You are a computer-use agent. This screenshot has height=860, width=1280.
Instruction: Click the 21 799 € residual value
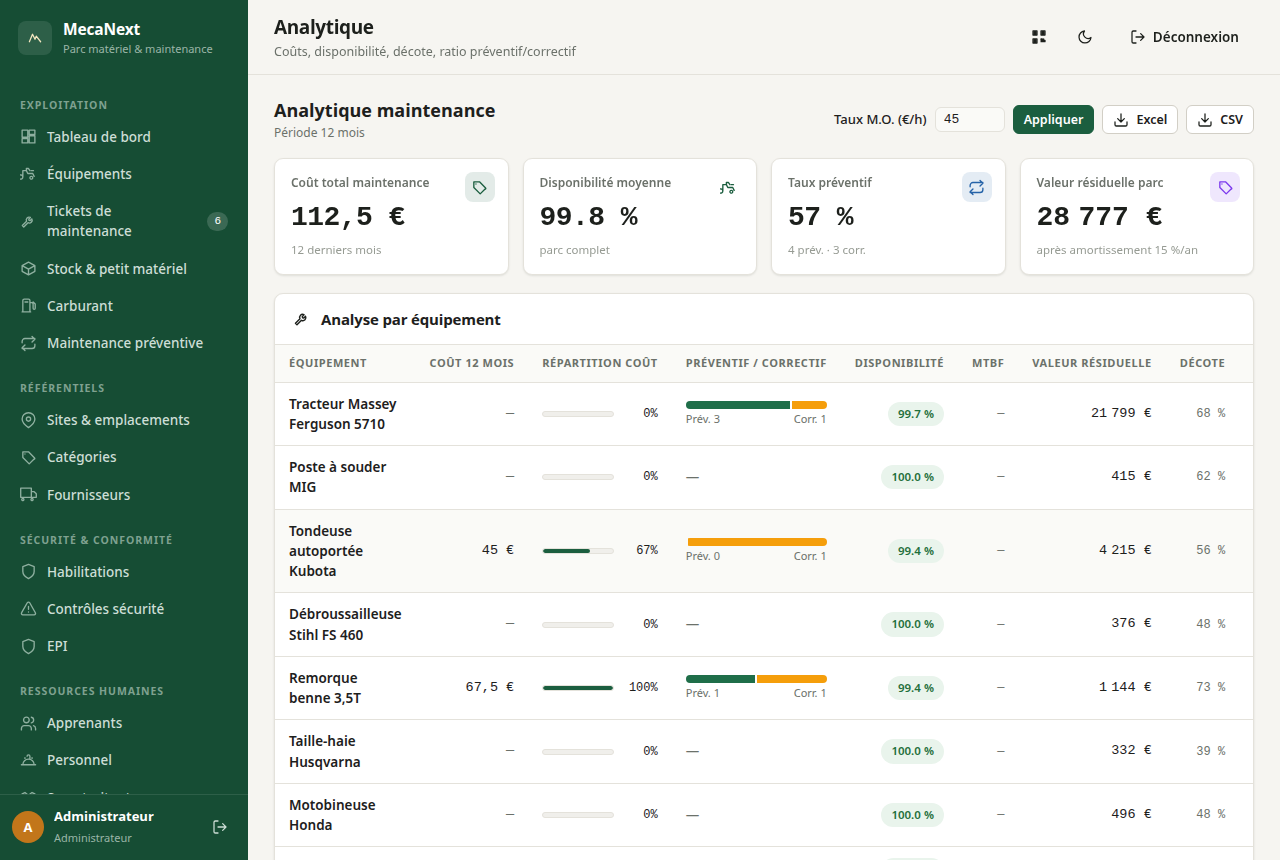click(1121, 413)
